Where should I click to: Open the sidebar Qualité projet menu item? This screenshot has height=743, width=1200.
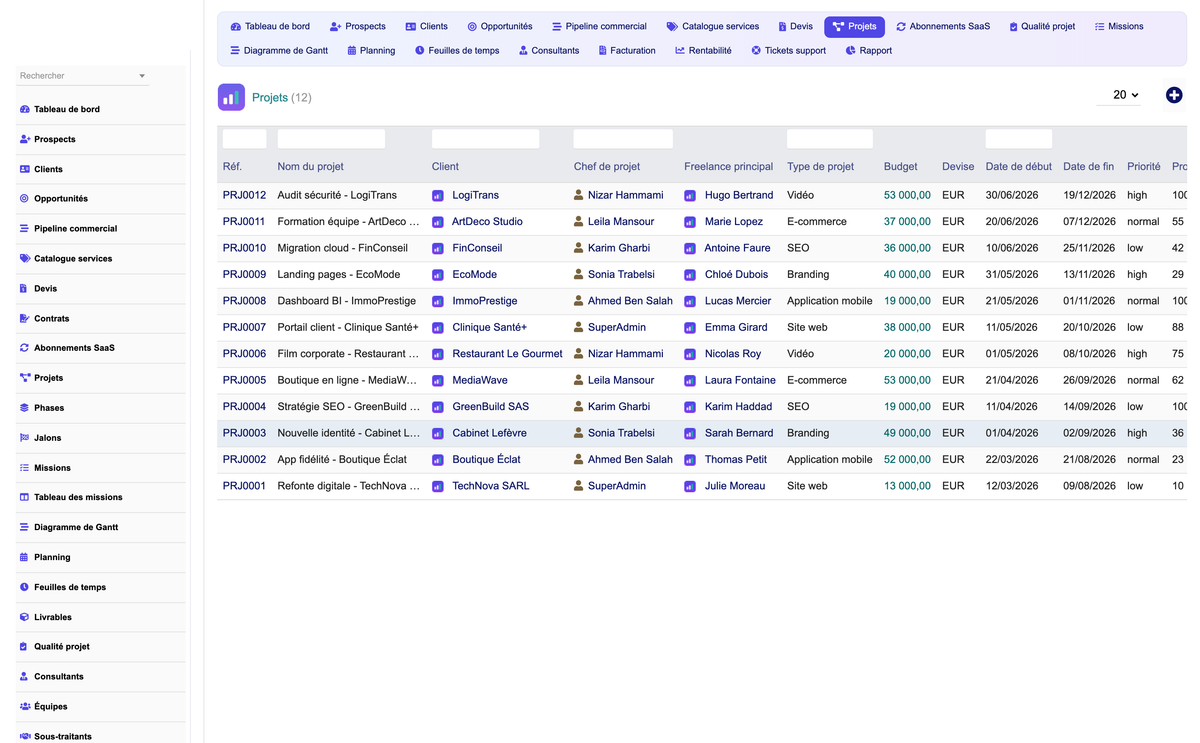coord(62,647)
